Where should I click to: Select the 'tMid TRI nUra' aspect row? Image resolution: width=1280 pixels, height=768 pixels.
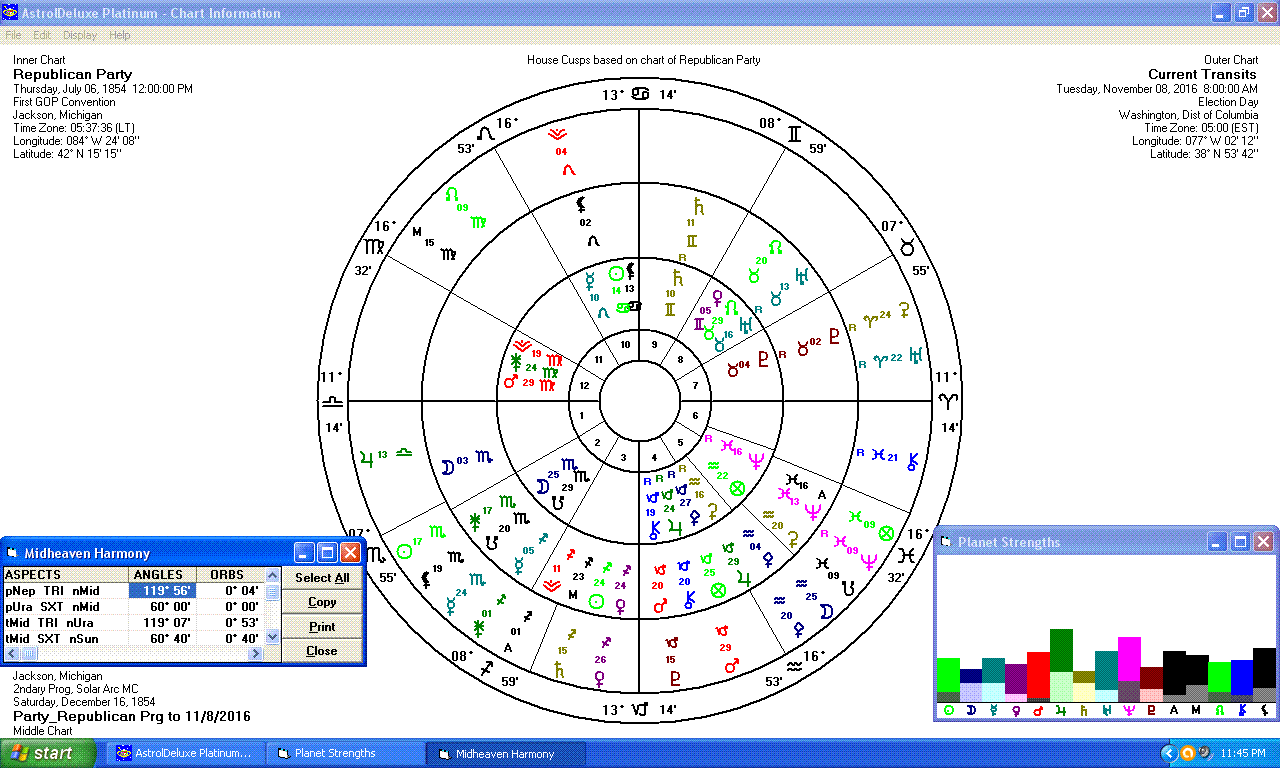click(134, 623)
